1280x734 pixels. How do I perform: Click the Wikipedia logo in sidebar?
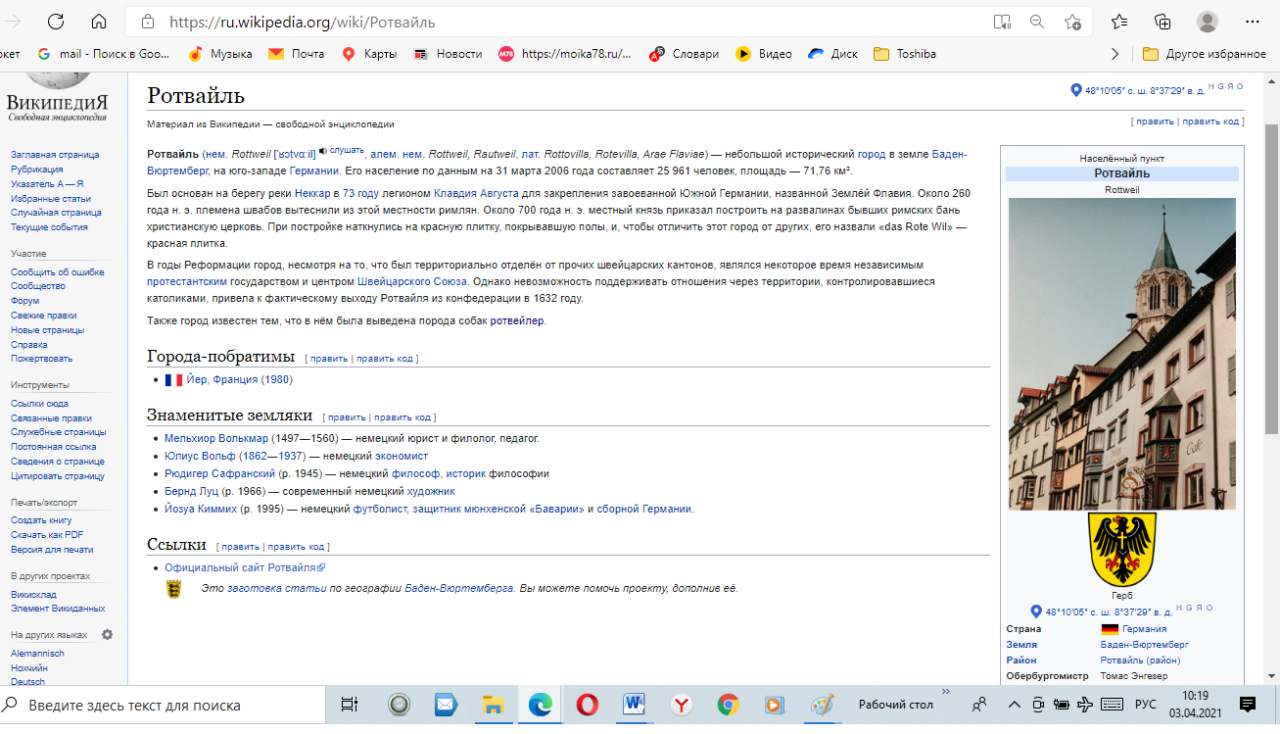tap(57, 99)
